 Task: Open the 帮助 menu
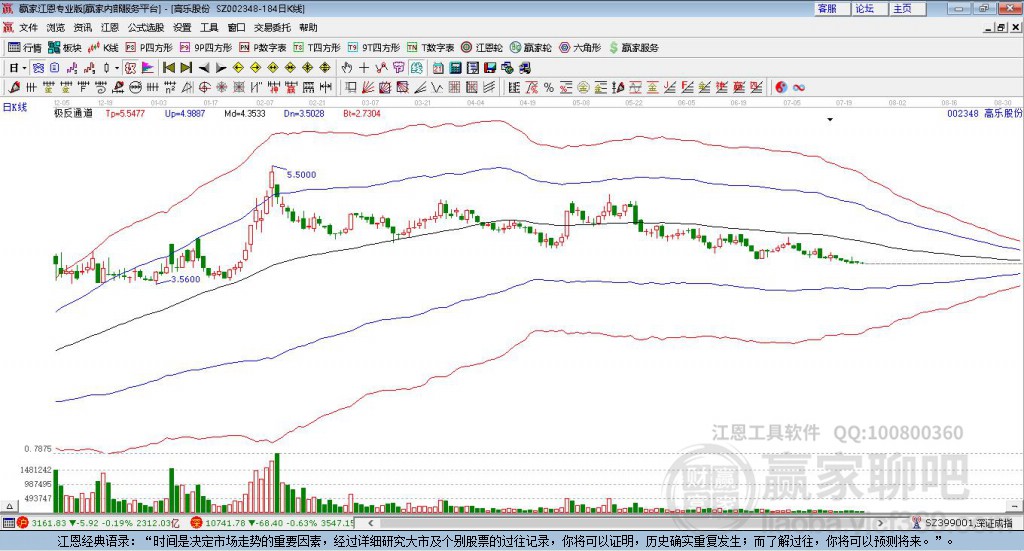(x=308, y=27)
